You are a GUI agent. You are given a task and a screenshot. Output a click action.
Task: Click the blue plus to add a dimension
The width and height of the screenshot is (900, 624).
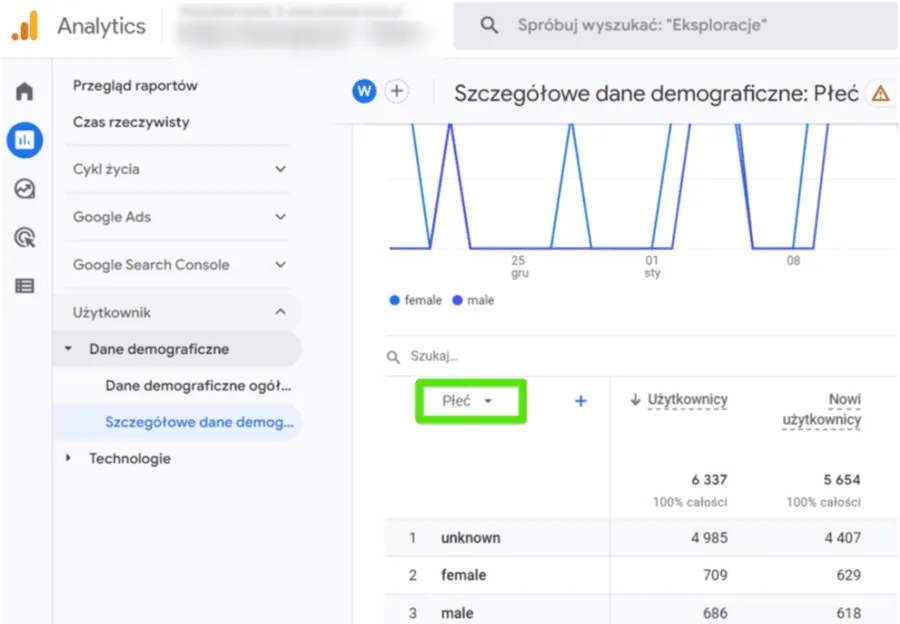point(580,401)
